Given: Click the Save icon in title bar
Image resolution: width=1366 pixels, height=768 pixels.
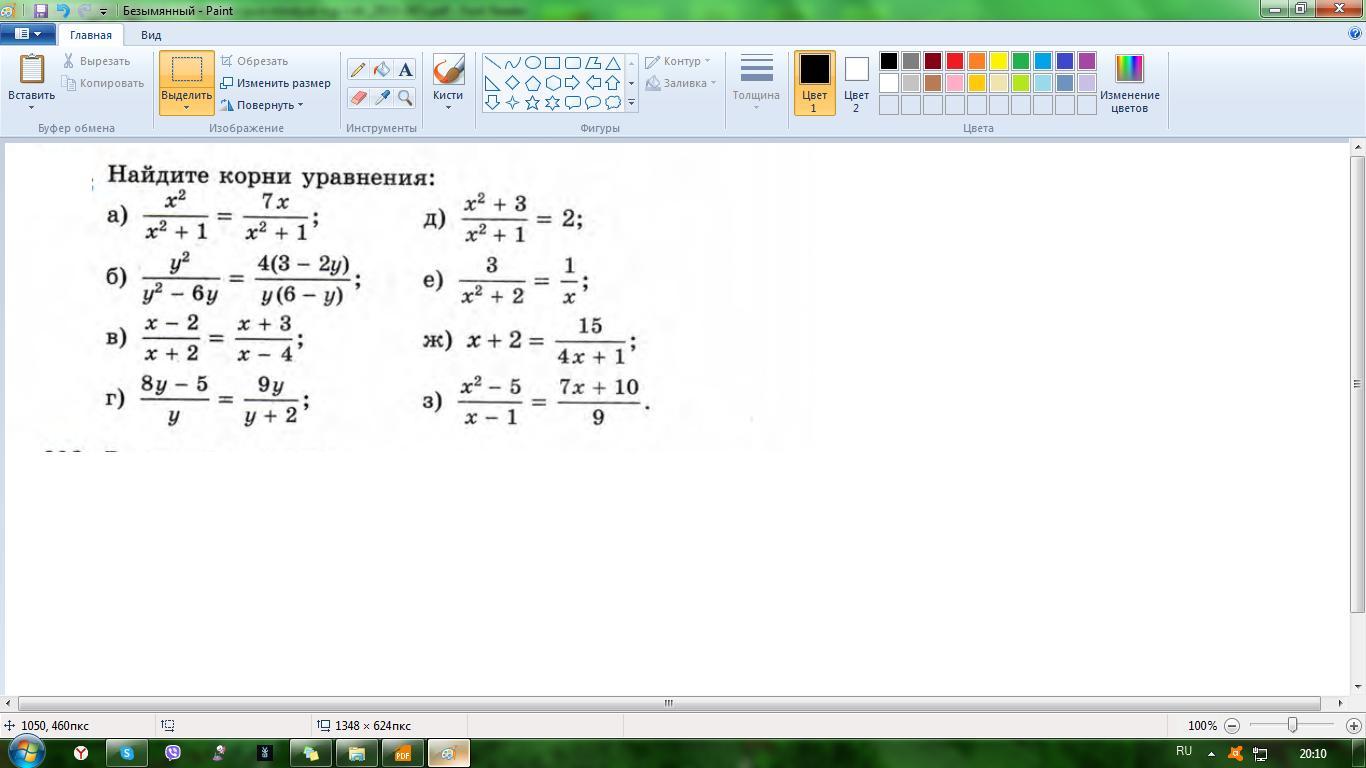Looking at the screenshot, I should pyautogui.click(x=41, y=11).
